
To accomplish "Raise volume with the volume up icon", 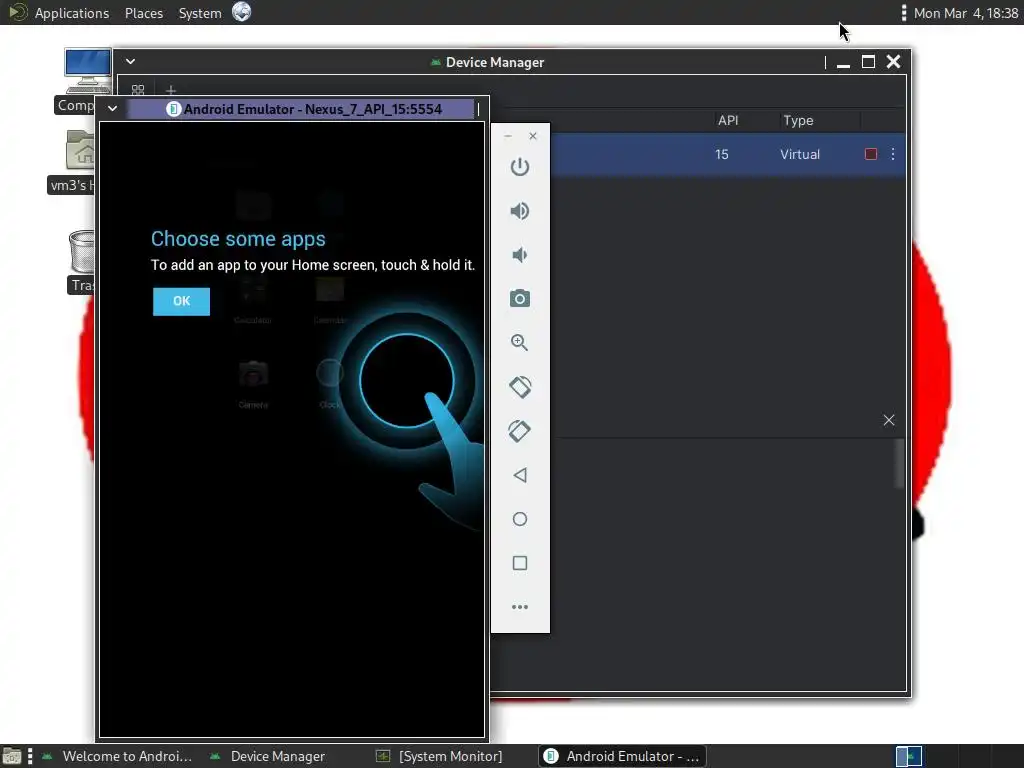I will click(520, 211).
